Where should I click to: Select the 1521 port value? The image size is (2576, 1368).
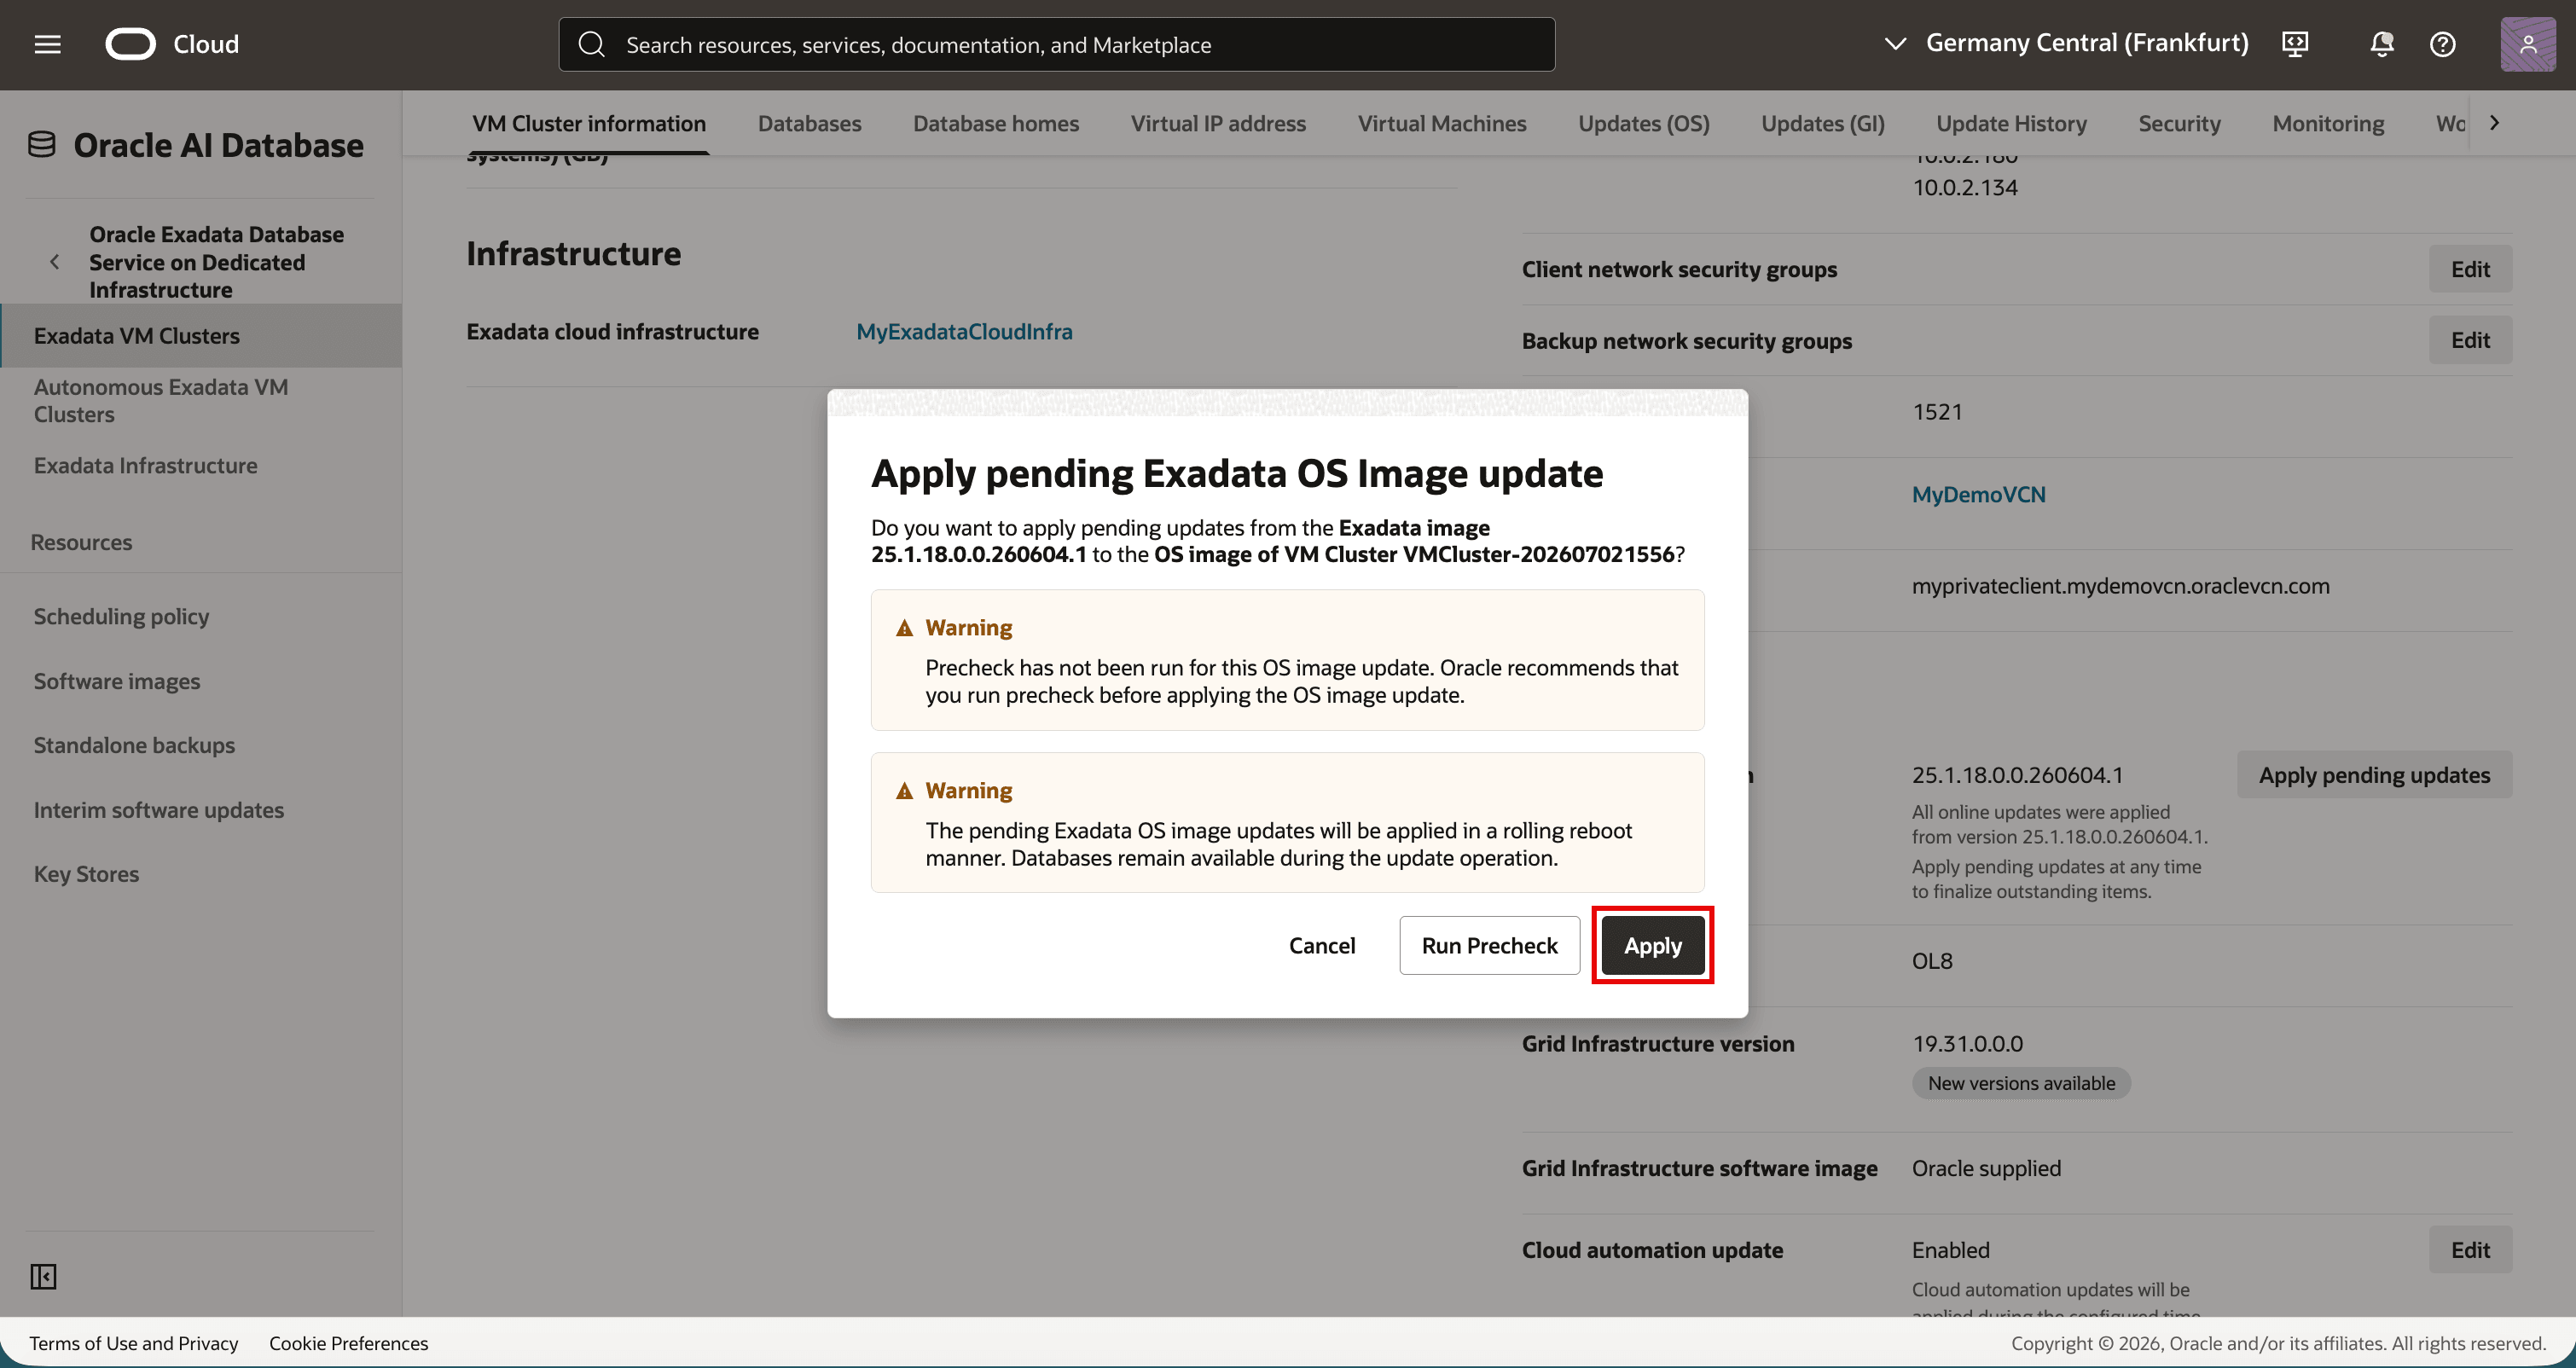[1937, 412]
